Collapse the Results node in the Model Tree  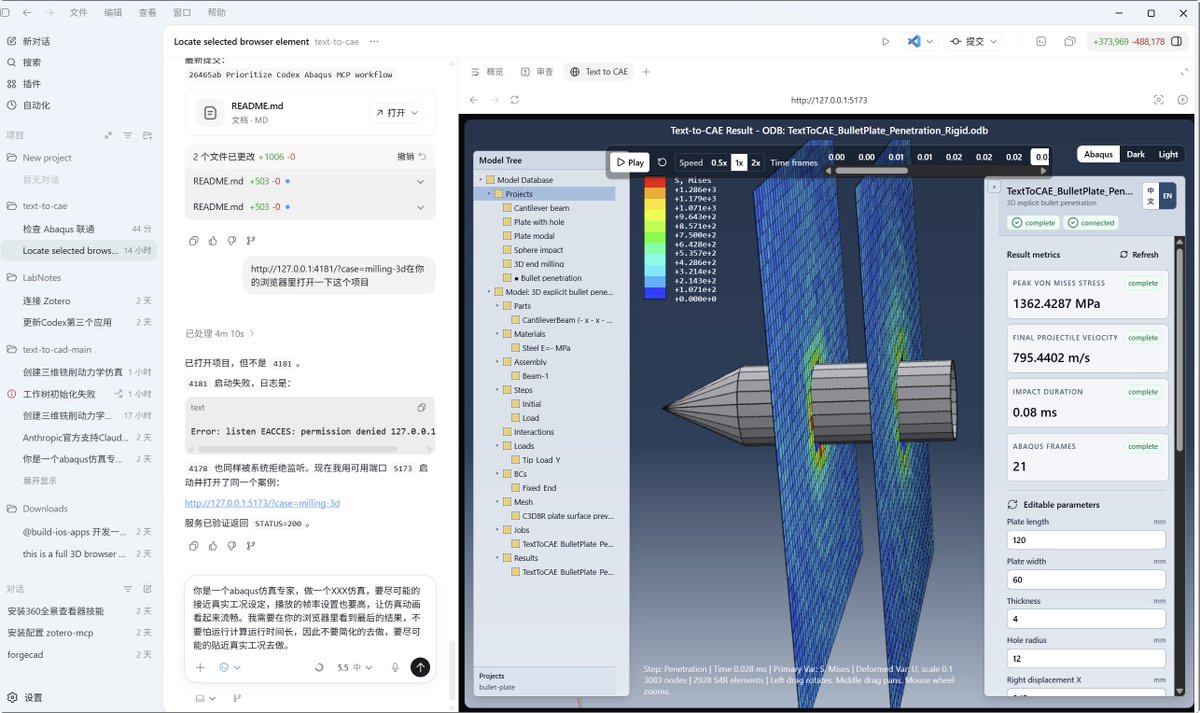(x=497, y=558)
